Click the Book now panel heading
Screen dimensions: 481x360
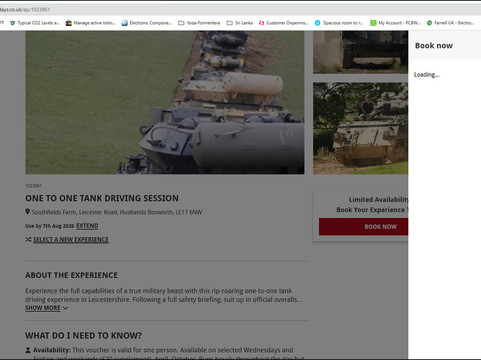pos(434,46)
